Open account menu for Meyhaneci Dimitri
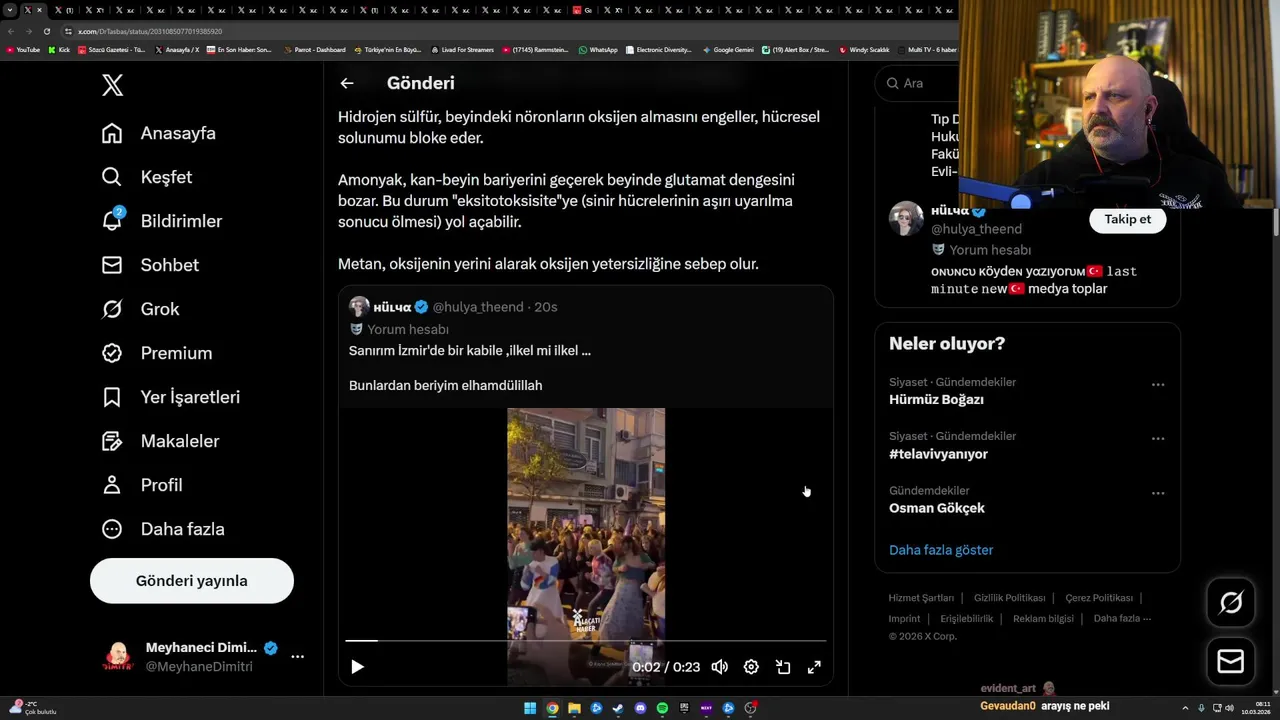This screenshot has height=720, width=1280. coord(297,657)
